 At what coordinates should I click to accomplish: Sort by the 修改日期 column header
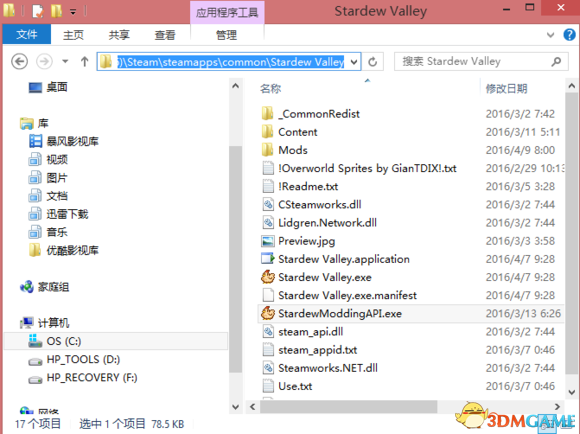pos(506,89)
